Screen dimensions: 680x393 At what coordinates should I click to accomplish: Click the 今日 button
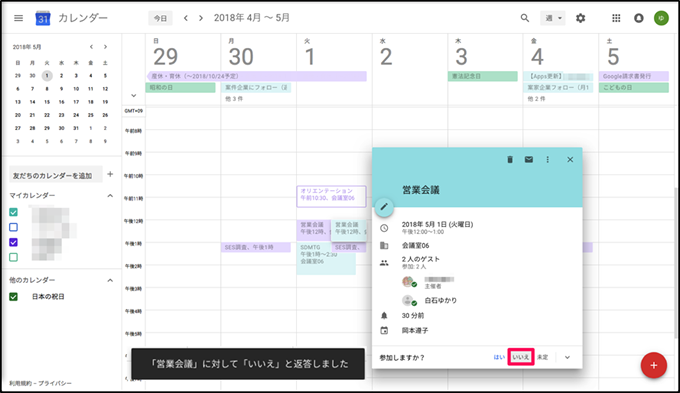pyautogui.click(x=160, y=18)
